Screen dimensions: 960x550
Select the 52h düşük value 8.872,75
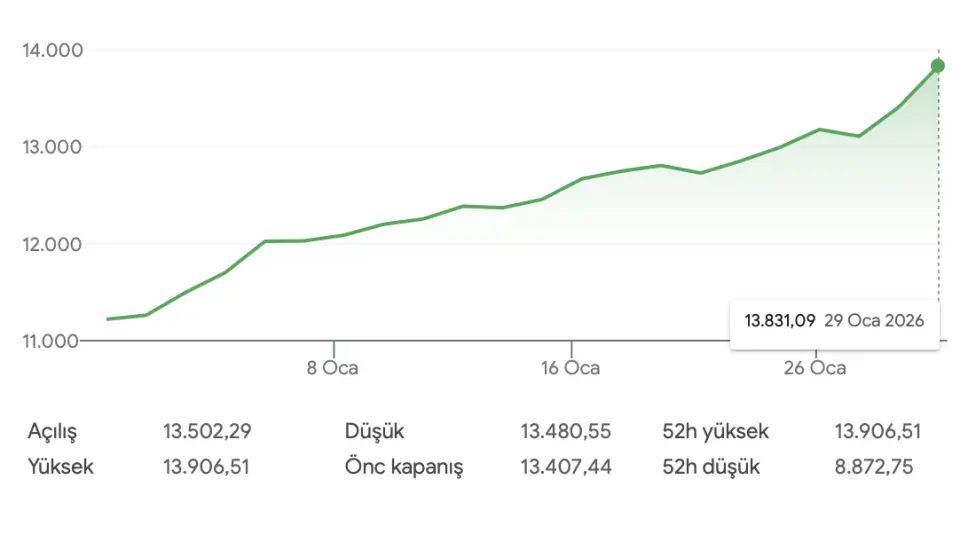point(874,466)
